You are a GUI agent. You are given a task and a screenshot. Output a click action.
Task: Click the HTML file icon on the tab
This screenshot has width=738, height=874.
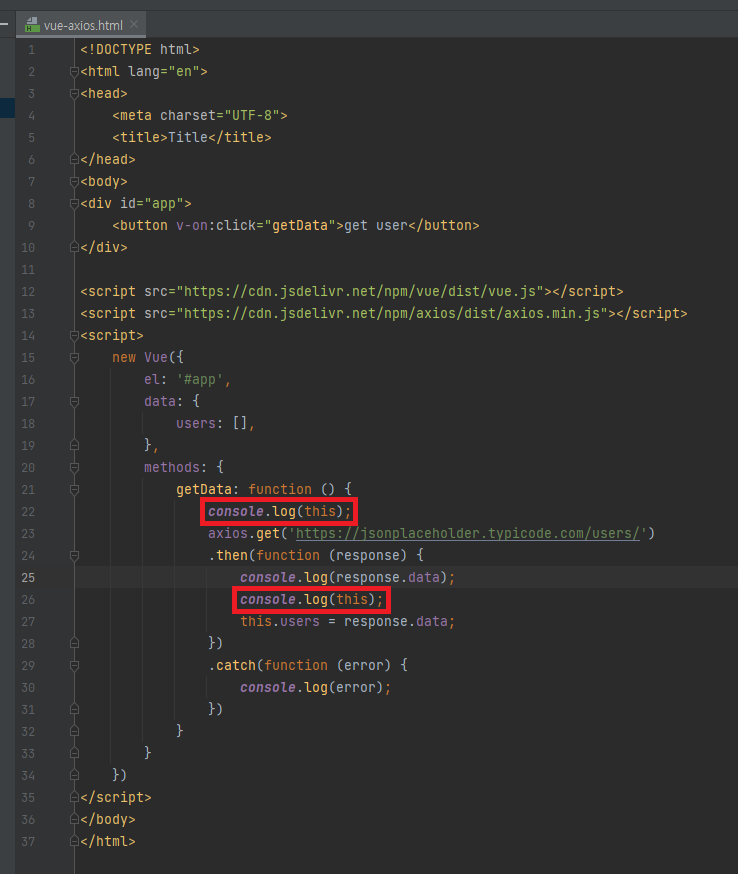(33, 25)
